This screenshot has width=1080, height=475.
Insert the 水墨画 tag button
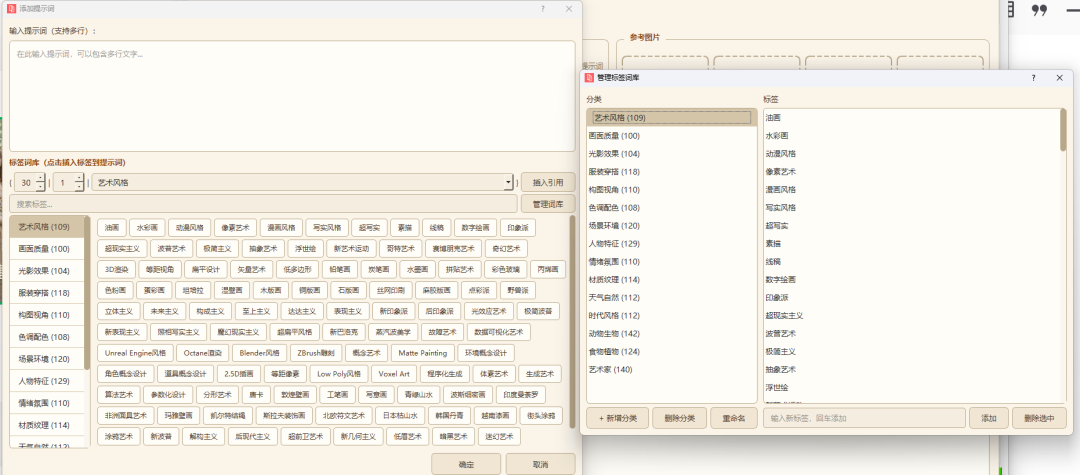point(417,269)
